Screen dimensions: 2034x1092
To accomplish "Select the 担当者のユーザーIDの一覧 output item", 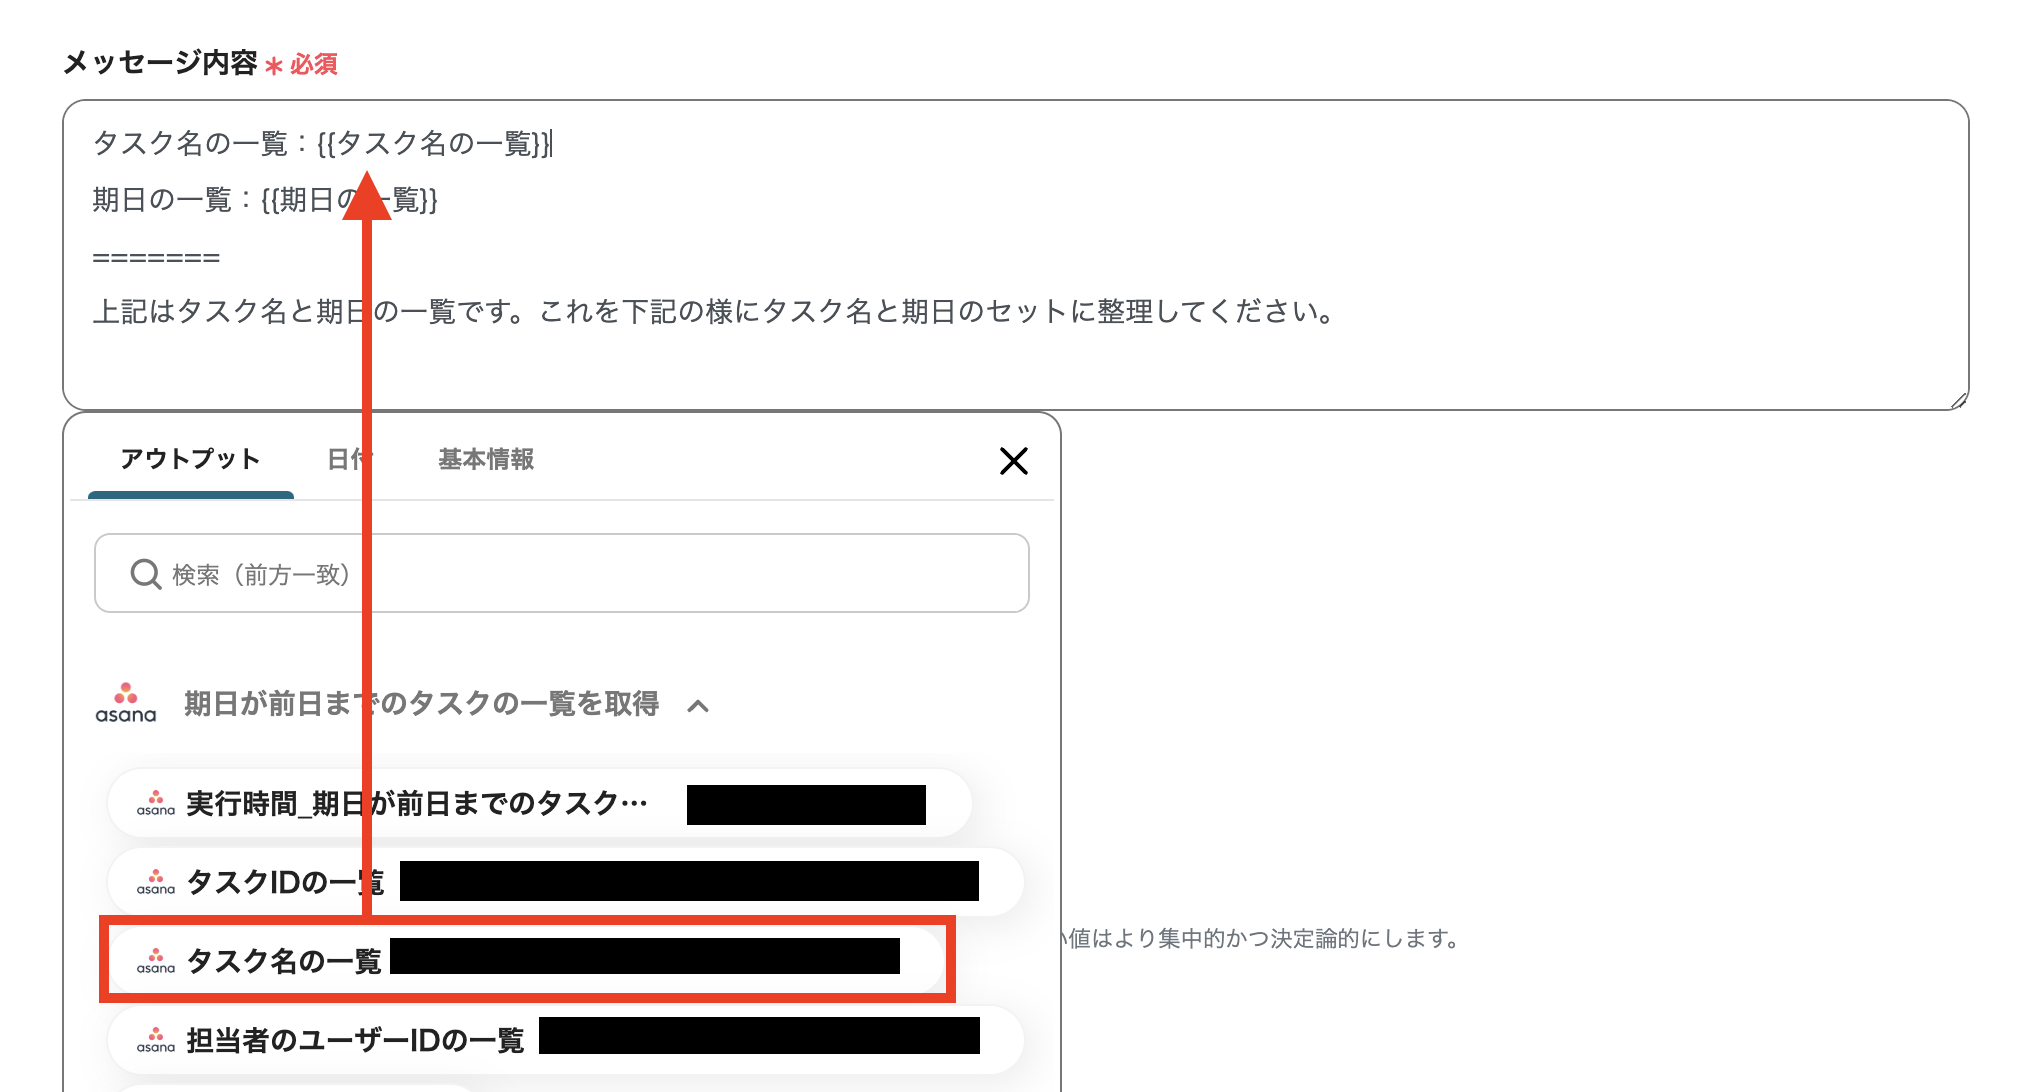I will coord(357,1040).
